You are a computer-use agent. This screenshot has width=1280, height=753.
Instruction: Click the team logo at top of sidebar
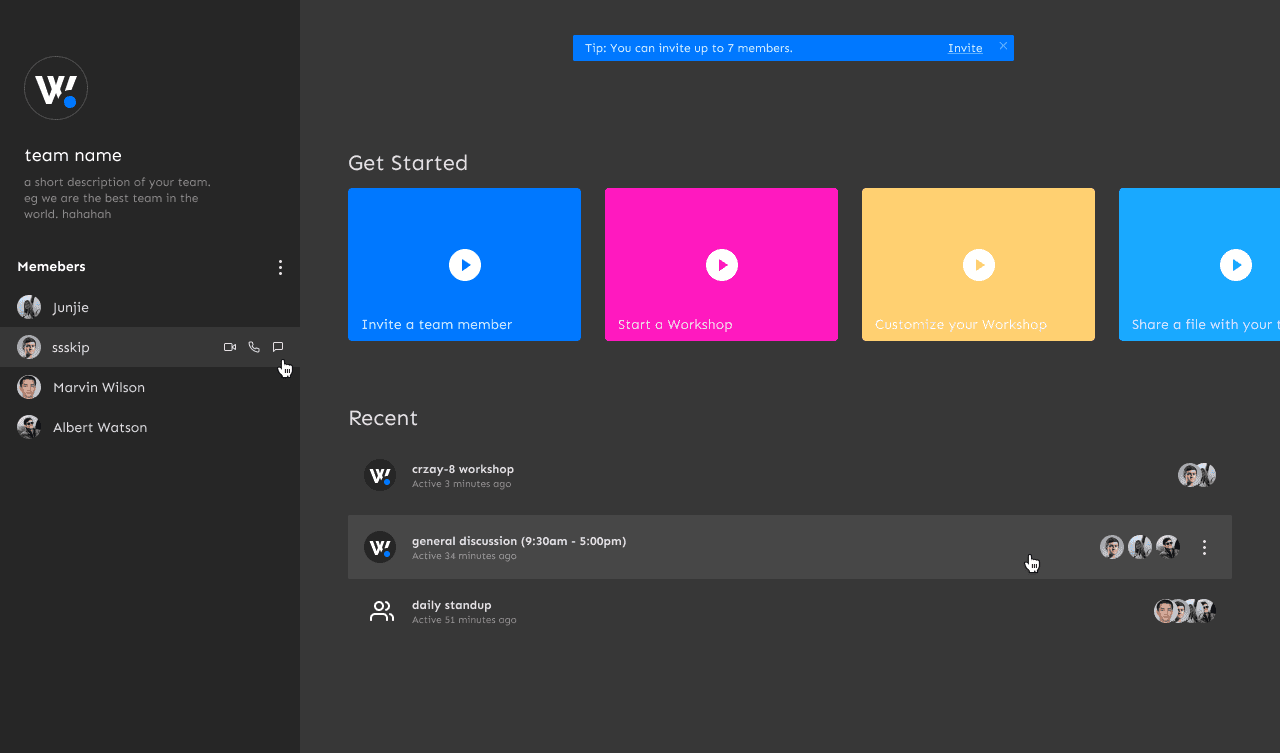click(x=56, y=88)
